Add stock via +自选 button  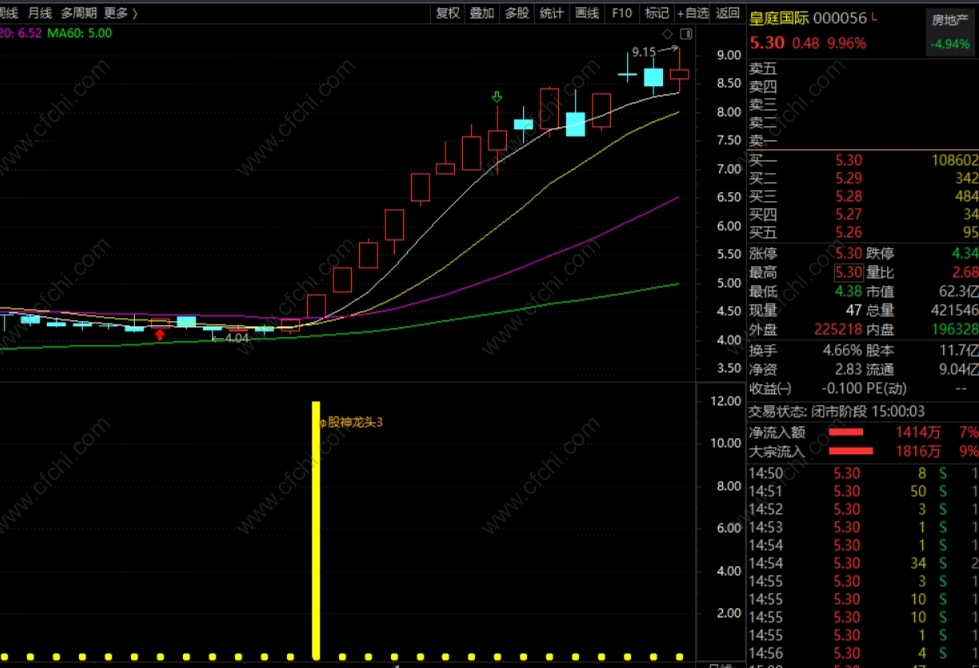click(693, 13)
